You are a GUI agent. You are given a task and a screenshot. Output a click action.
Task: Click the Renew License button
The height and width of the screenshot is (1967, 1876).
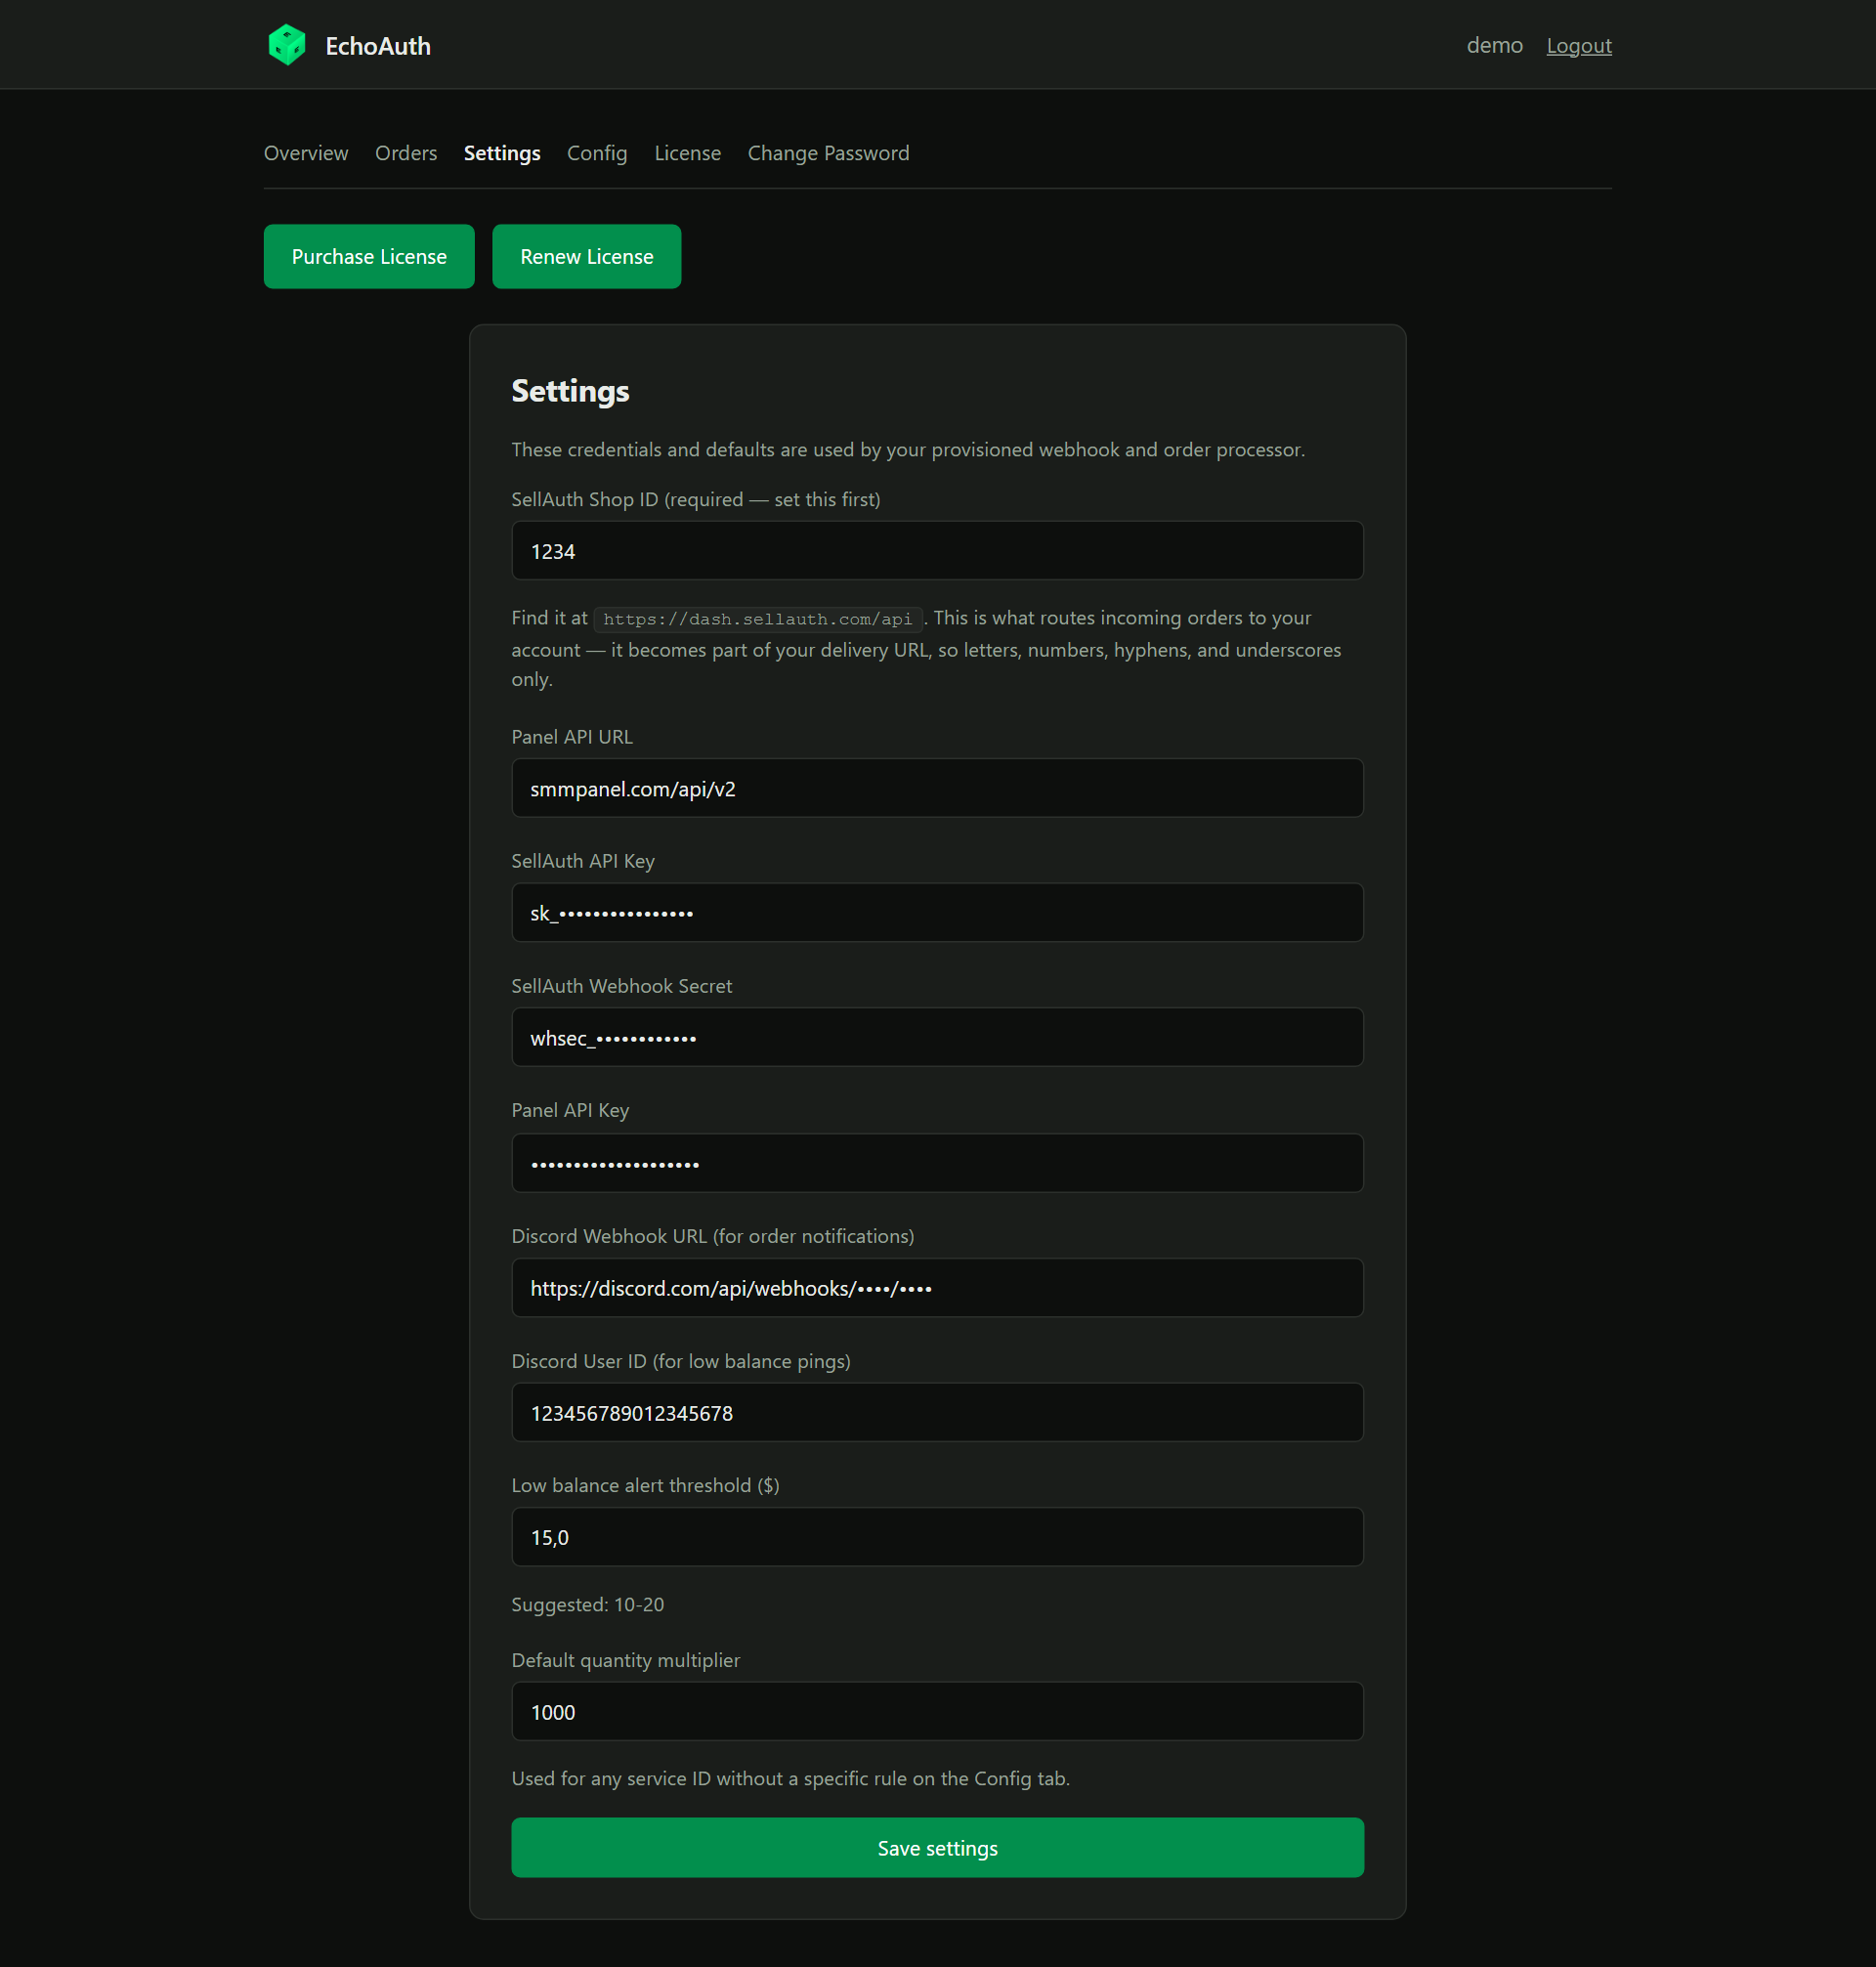click(587, 256)
